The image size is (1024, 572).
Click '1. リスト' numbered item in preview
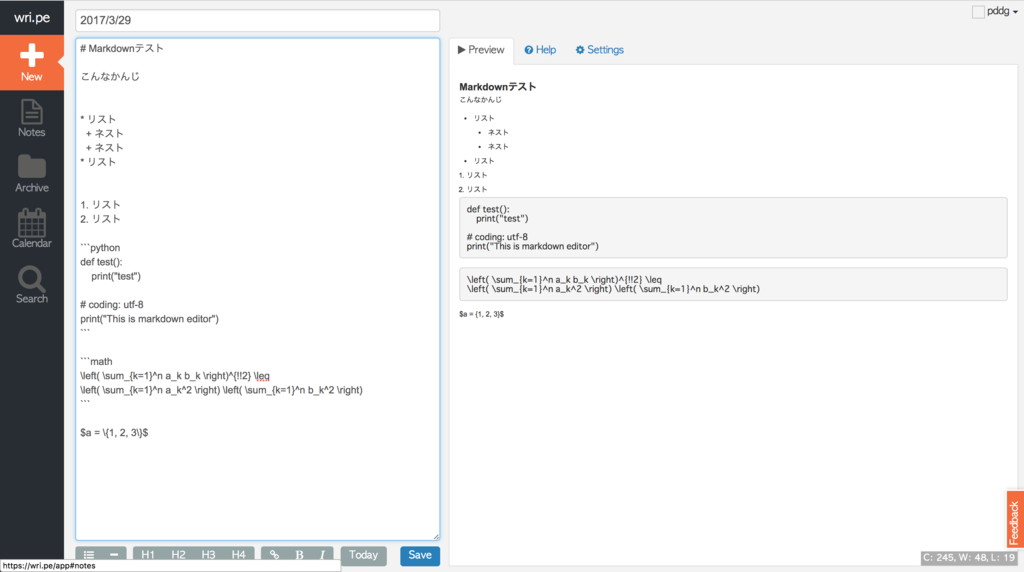point(473,175)
